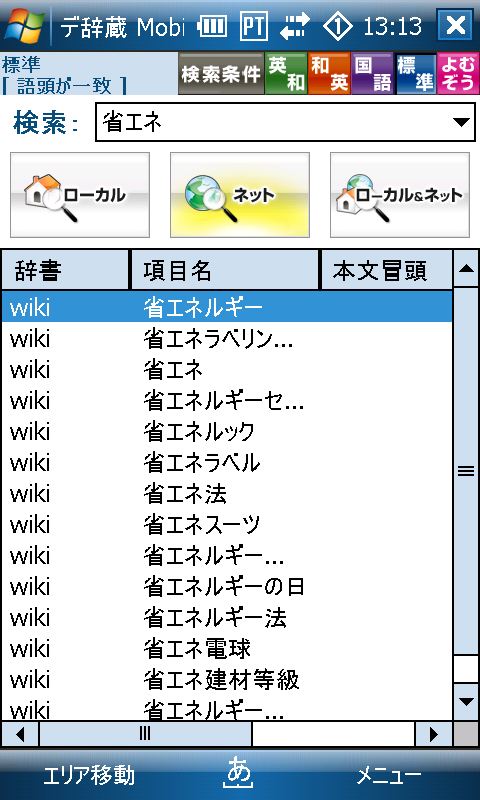
Task: Open 検索条件 search conditions
Action: point(221,73)
